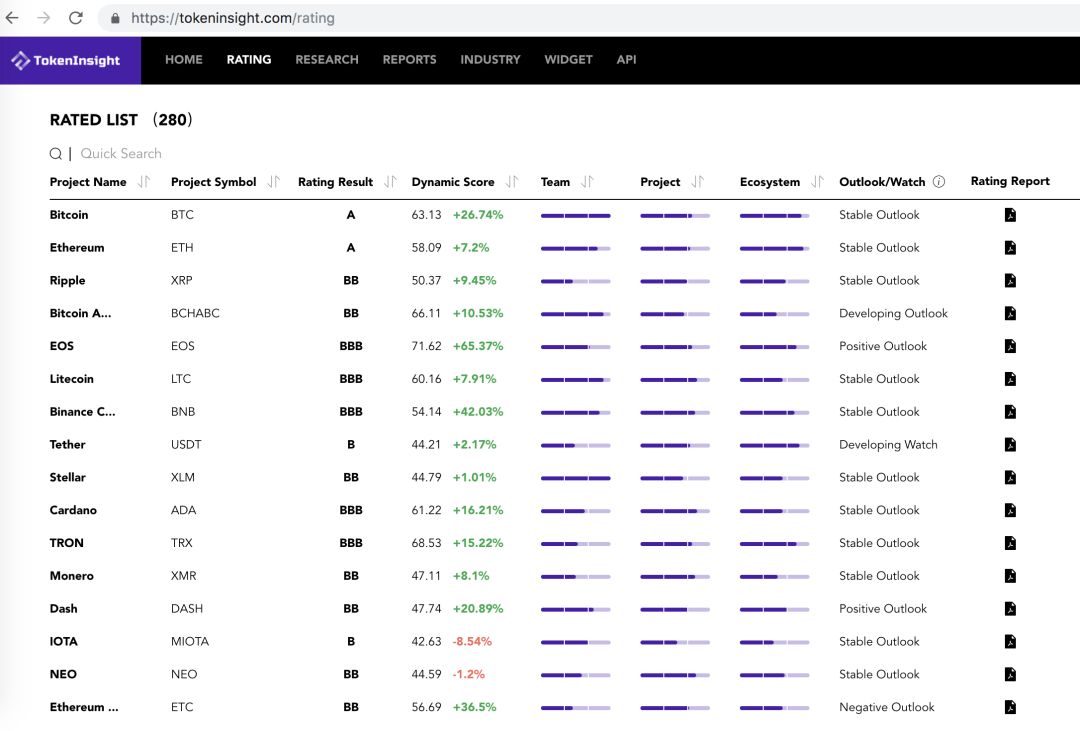This screenshot has height=731, width=1080.
Task: Click NEO dynamic score 44.59
Action: pos(426,675)
